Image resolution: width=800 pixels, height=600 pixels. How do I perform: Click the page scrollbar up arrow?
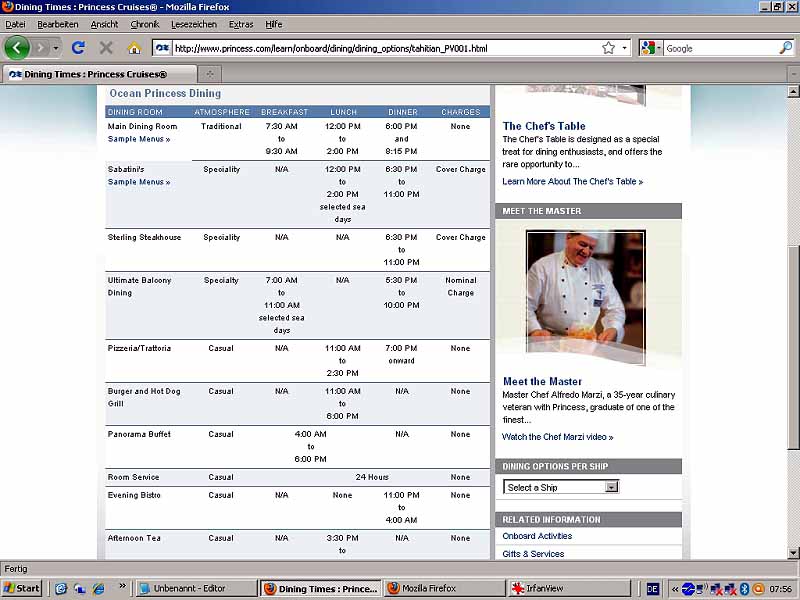793,91
